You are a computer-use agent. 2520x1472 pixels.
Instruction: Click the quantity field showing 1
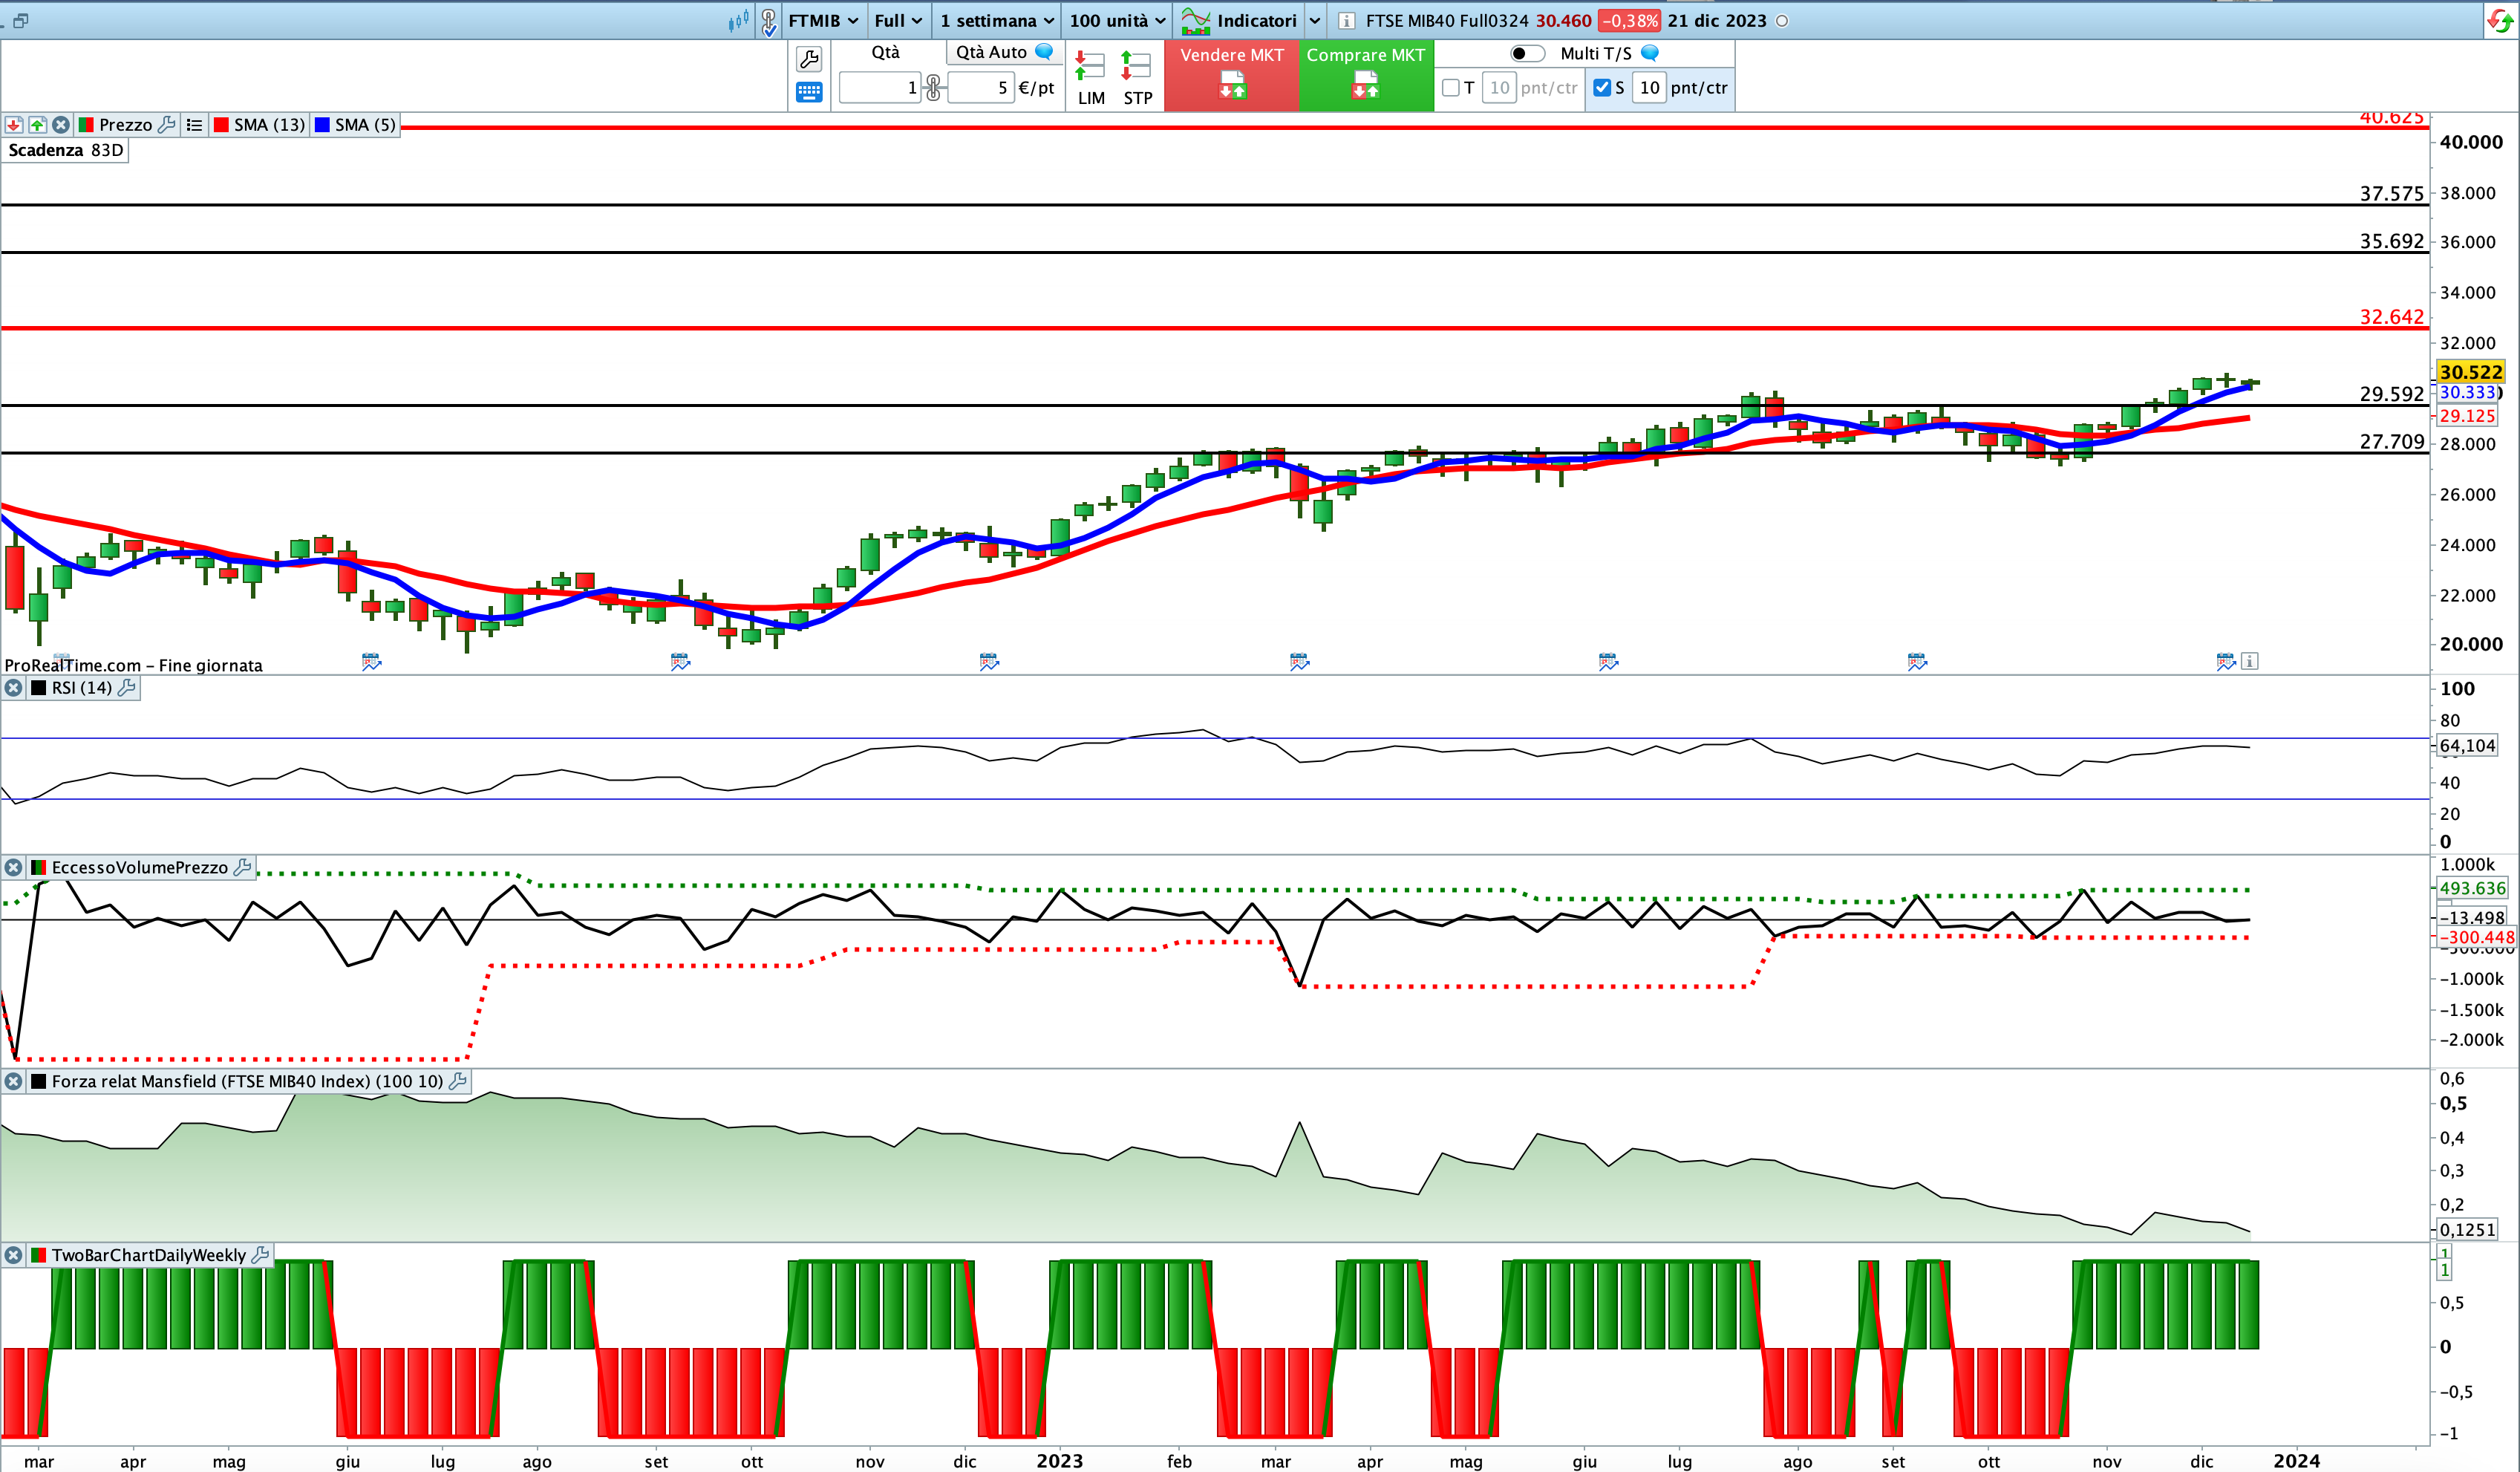pyautogui.click(x=880, y=88)
